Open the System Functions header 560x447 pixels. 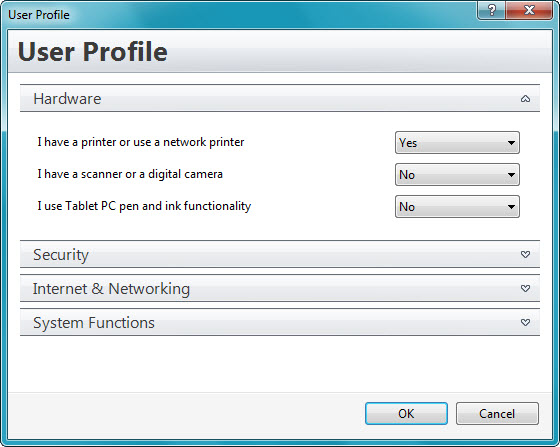pos(280,322)
